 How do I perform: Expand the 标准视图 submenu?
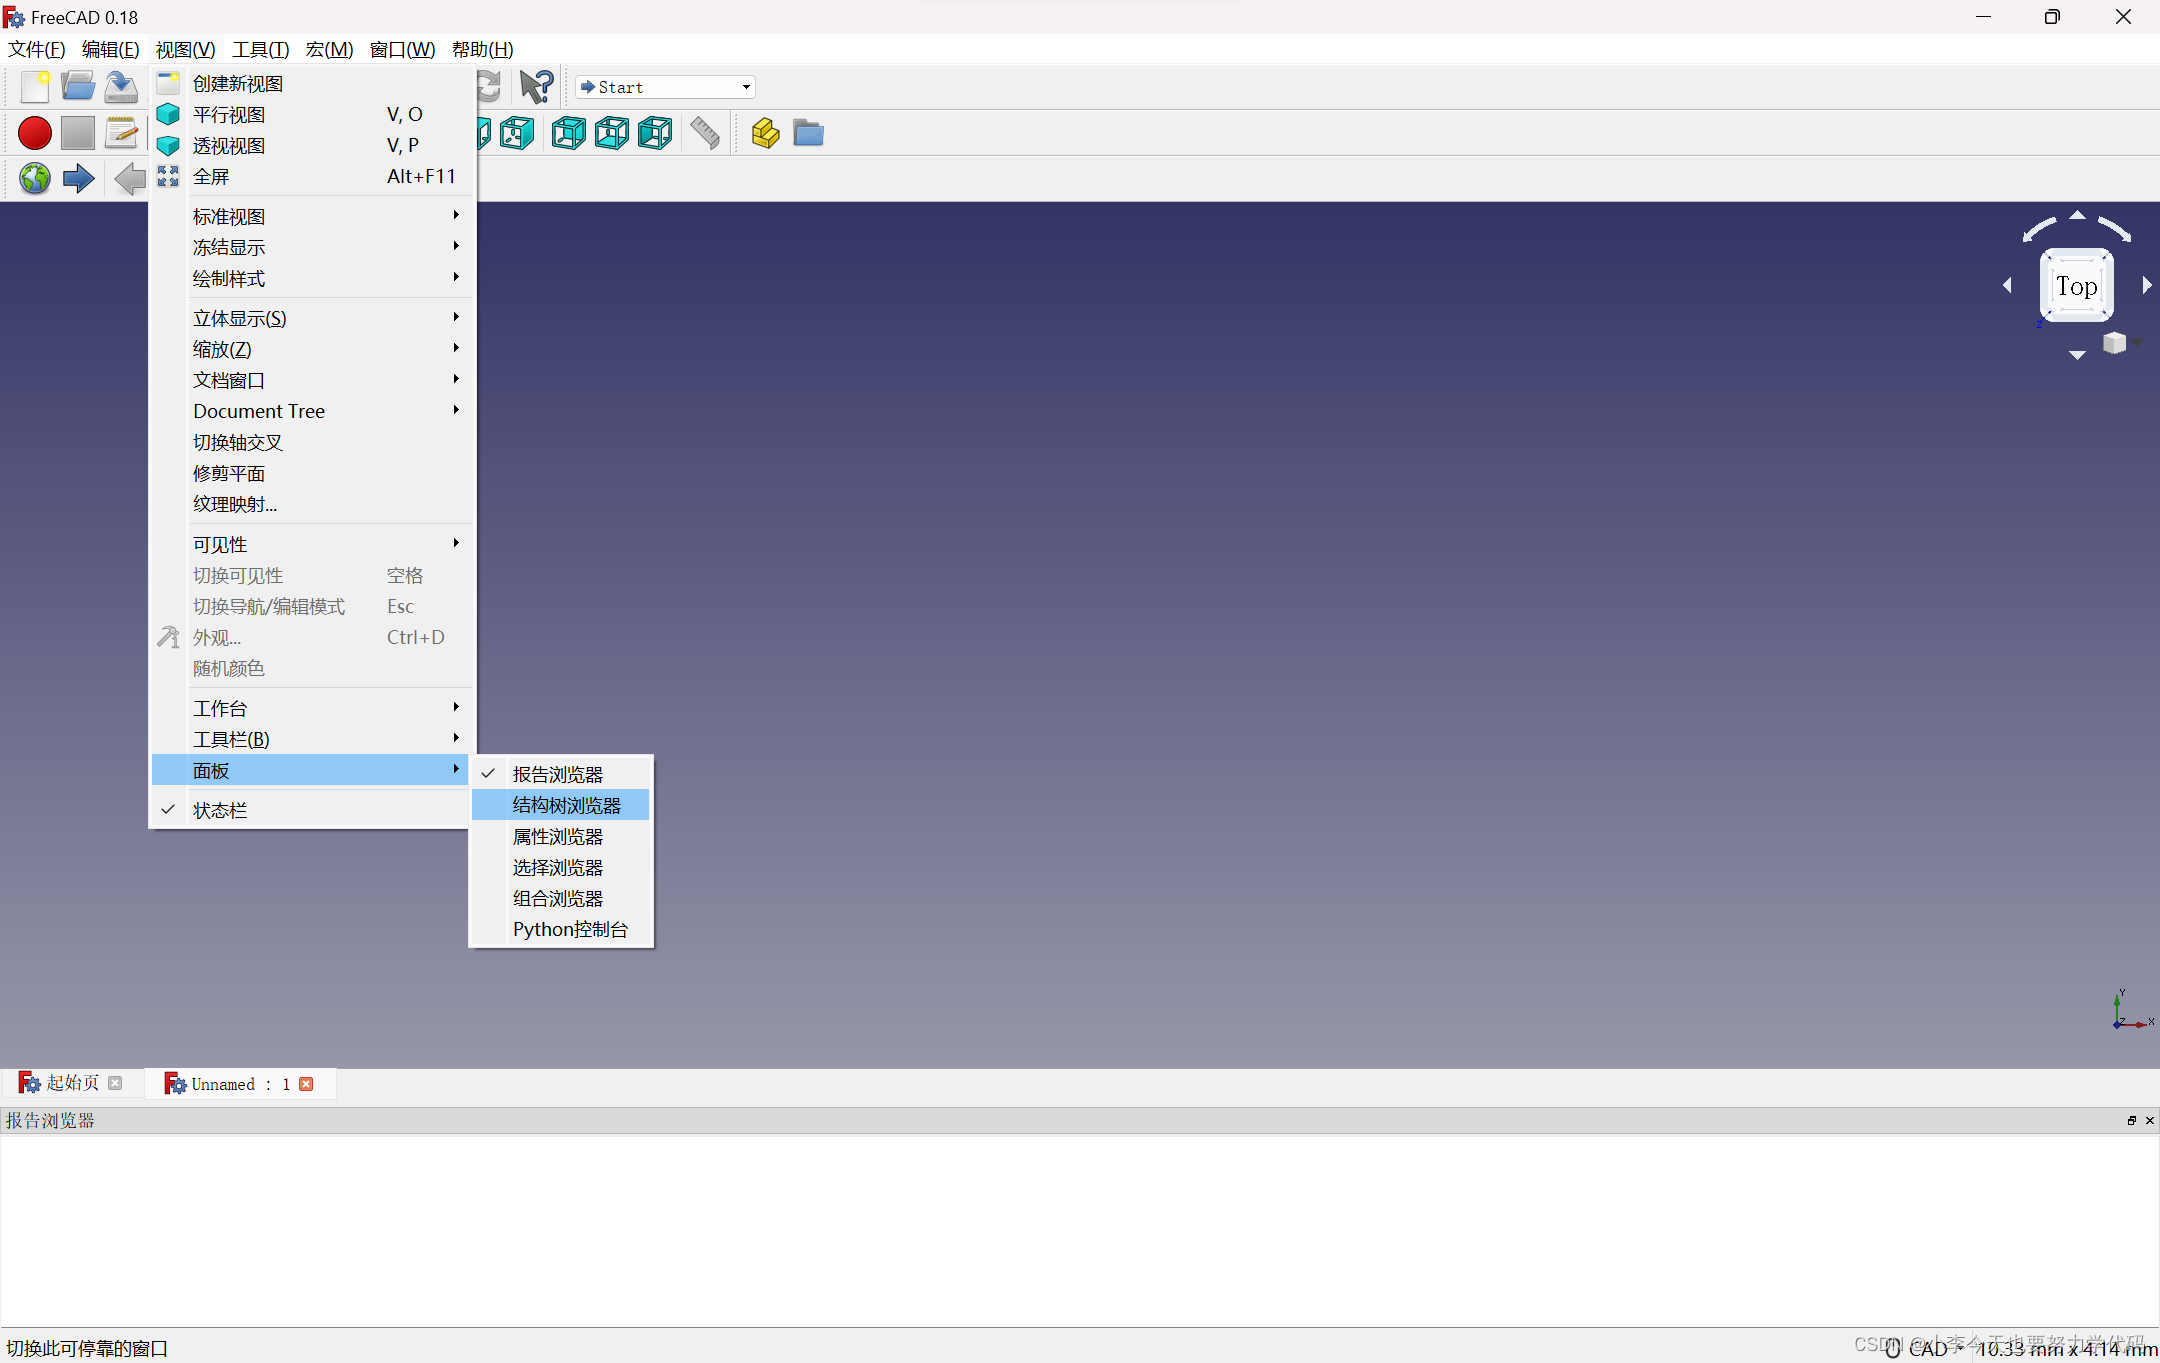point(228,216)
